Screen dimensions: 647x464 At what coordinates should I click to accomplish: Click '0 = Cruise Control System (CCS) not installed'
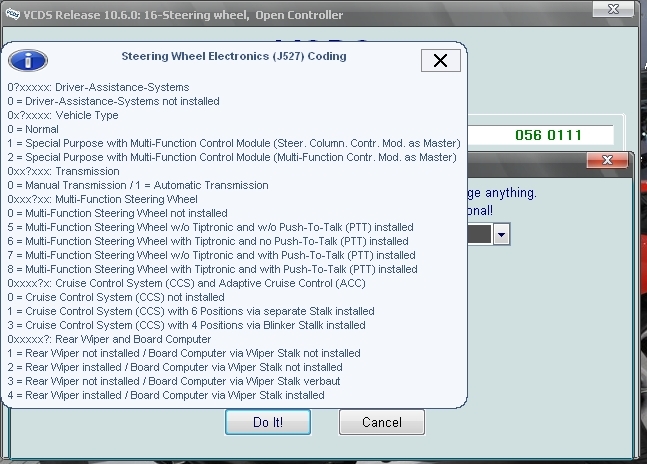(116, 298)
